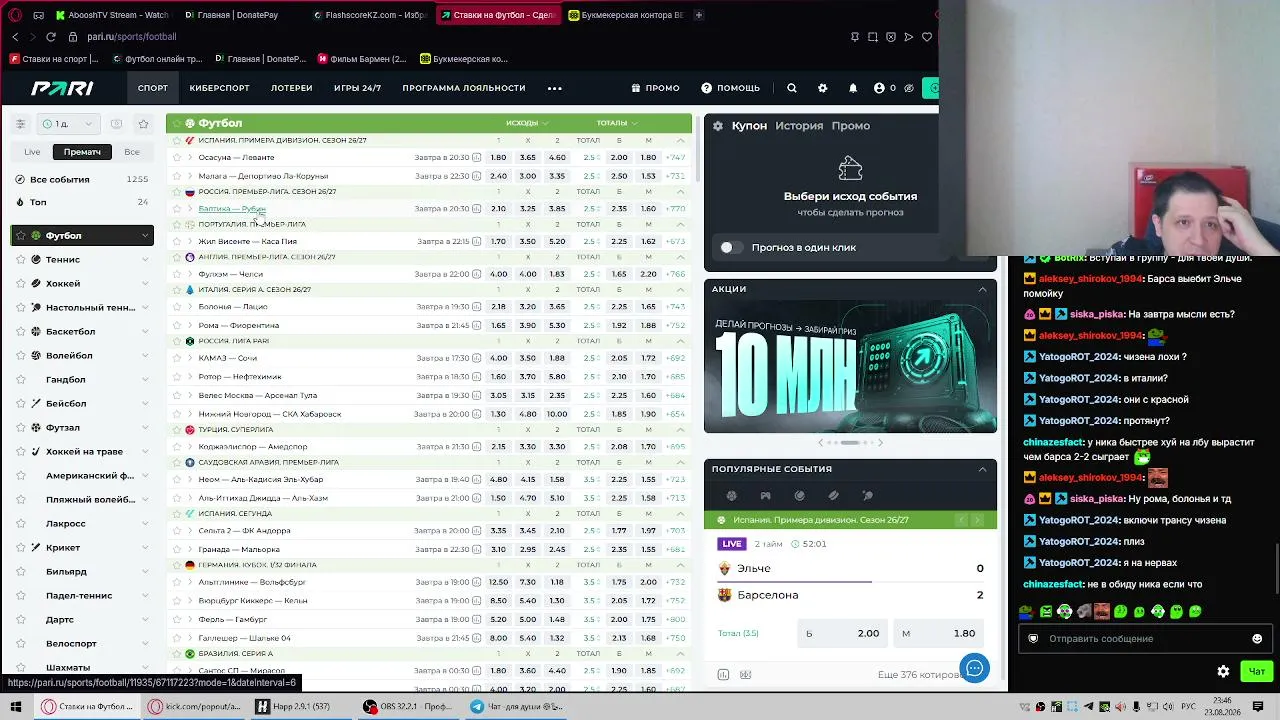Open the Балтика — Рубин match link

(232, 209)
